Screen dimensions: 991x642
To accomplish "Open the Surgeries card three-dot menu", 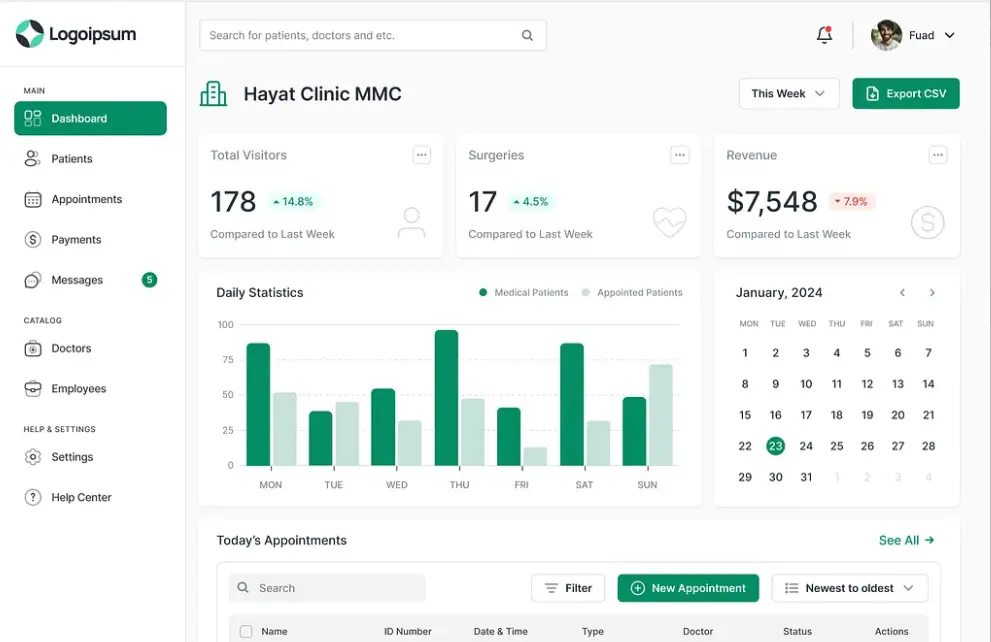I will (x=679, y=155).
